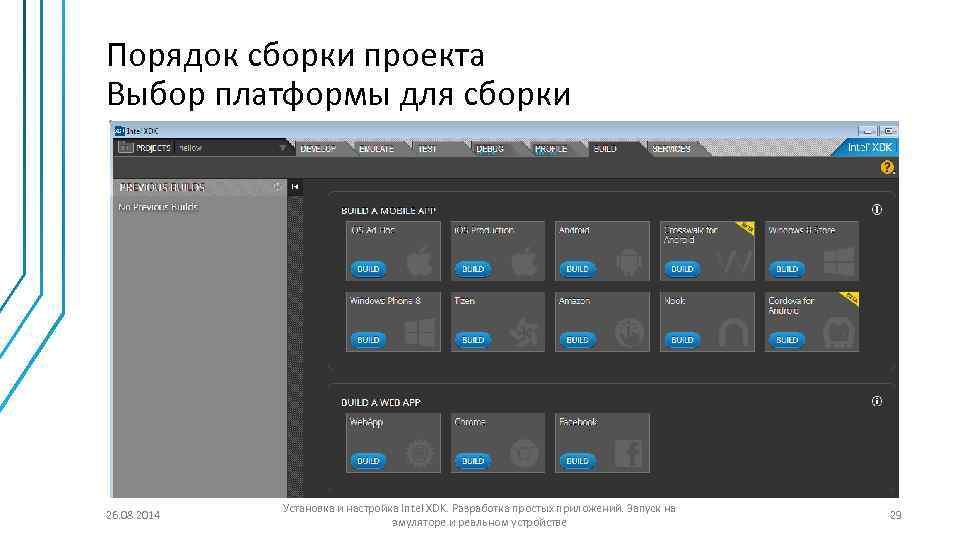Click the refresh icon in Previous Builds header
Screen dimensions: 960x540
pyautogui.click(x=277, y=186)
